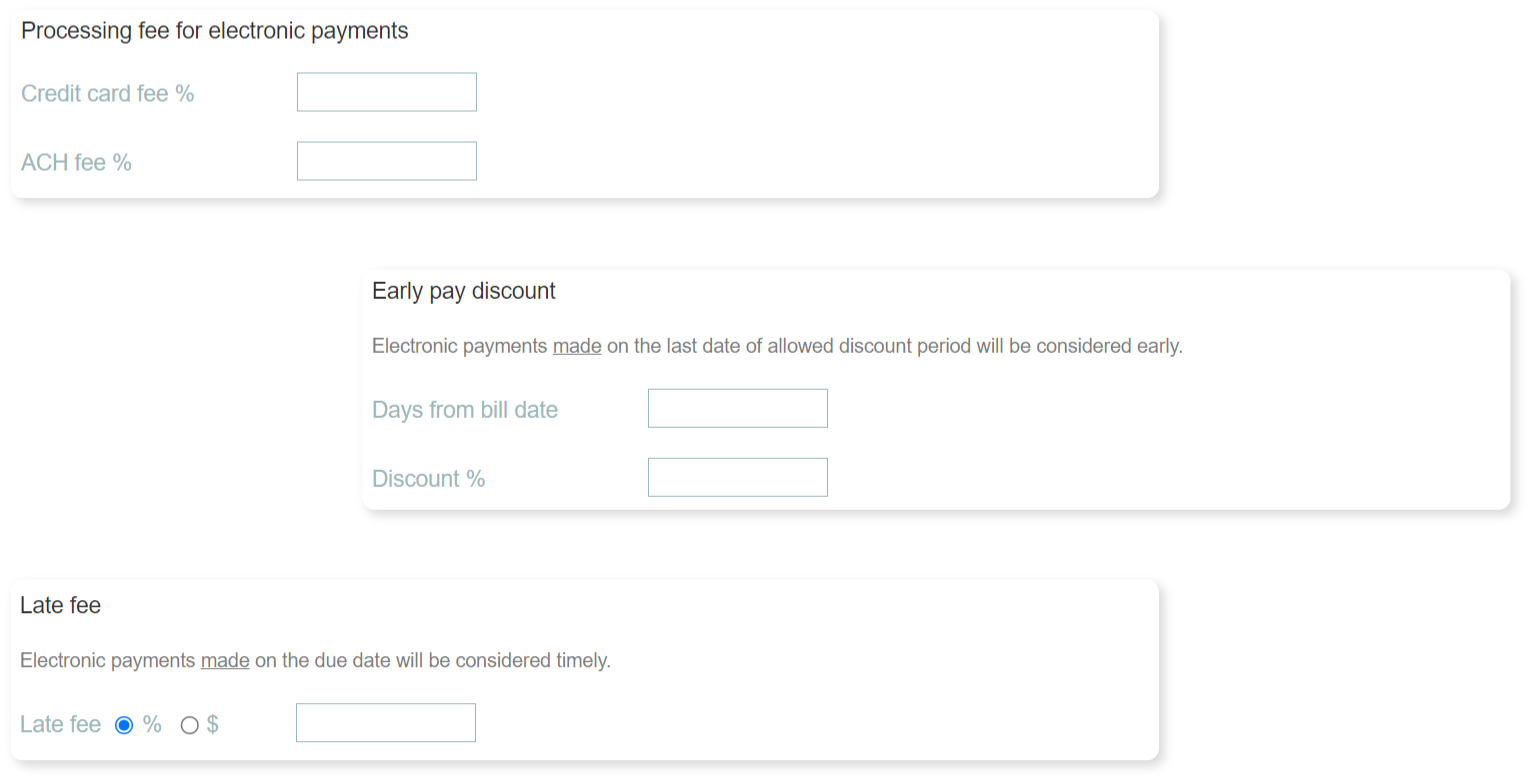Click the "Processing fee for electronic payments" heading
The image size is (1531, 781).
click(214, 31)
